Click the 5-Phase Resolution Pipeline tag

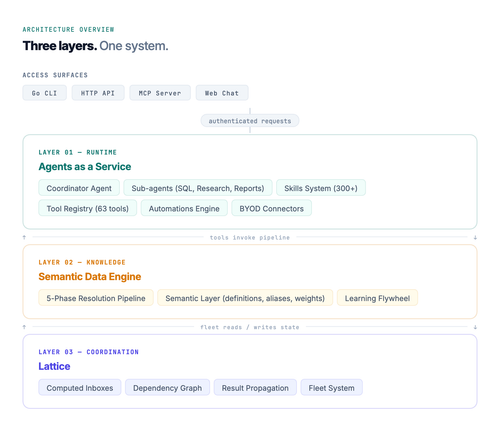(96, 298)
